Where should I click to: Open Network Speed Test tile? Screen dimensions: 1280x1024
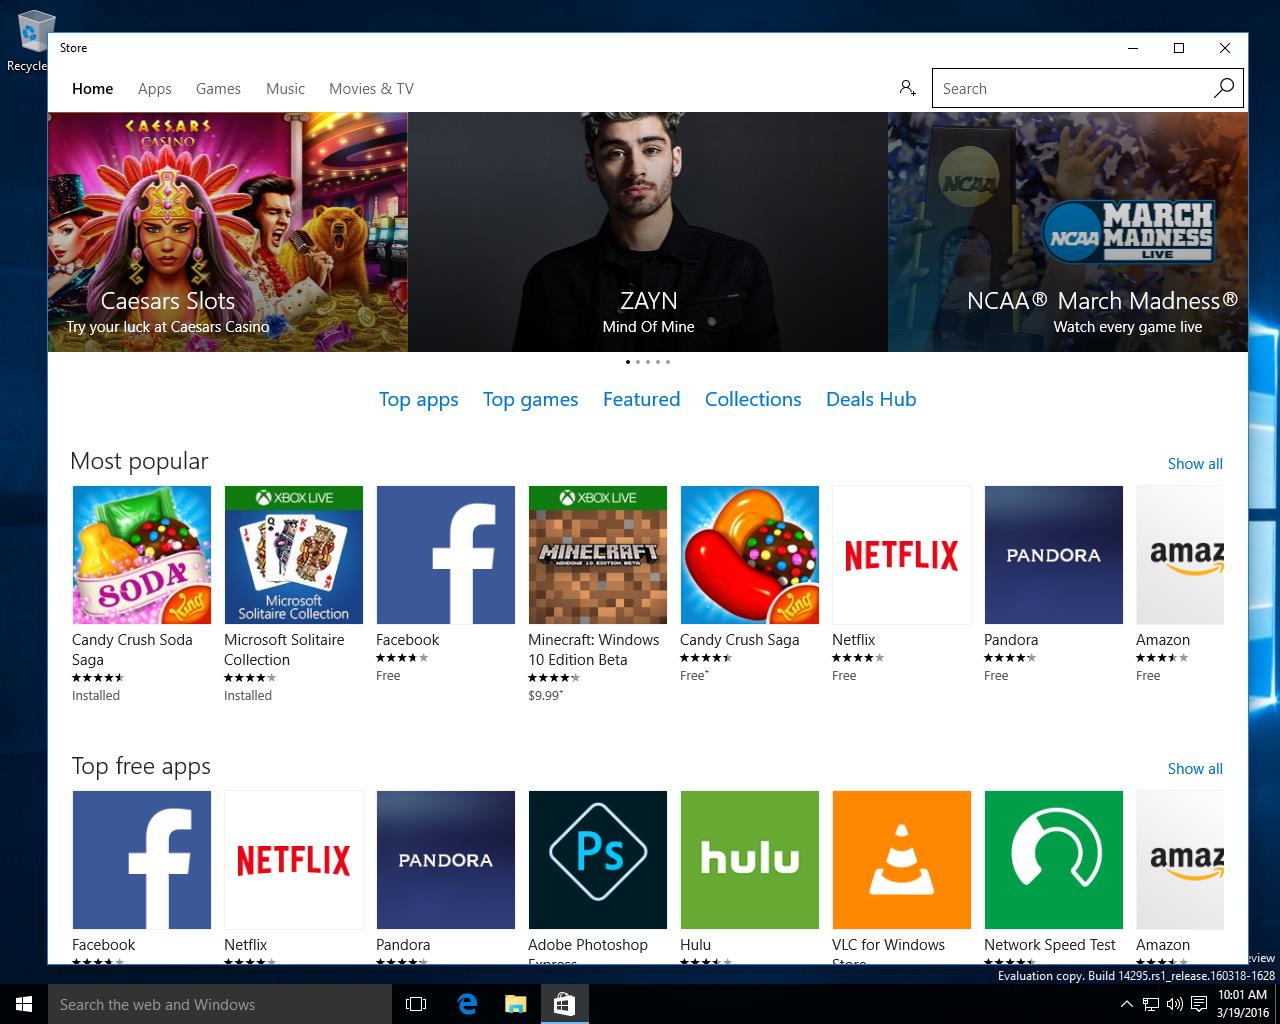point(1054,860)
